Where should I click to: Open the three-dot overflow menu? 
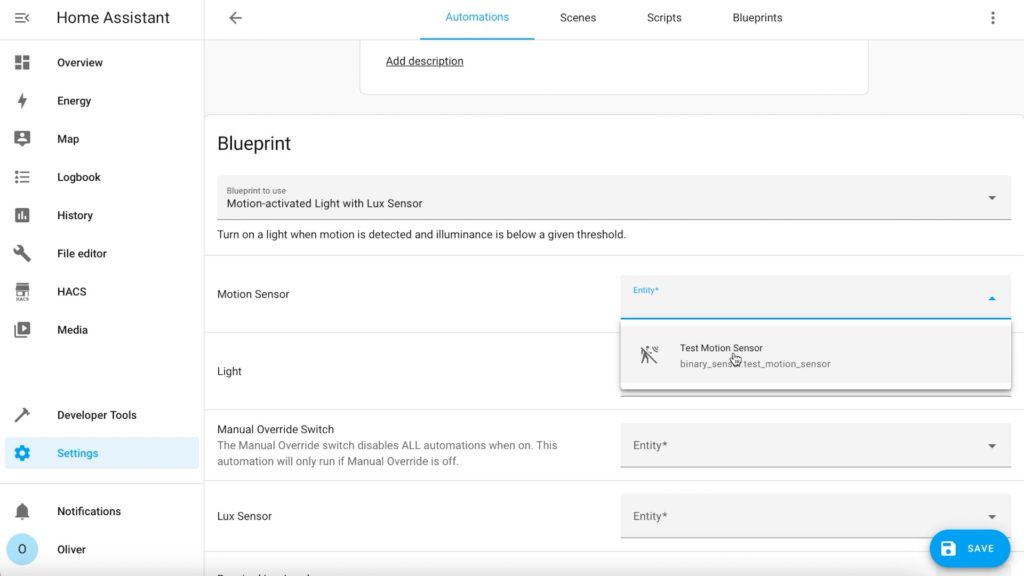(x=993, y=18)
